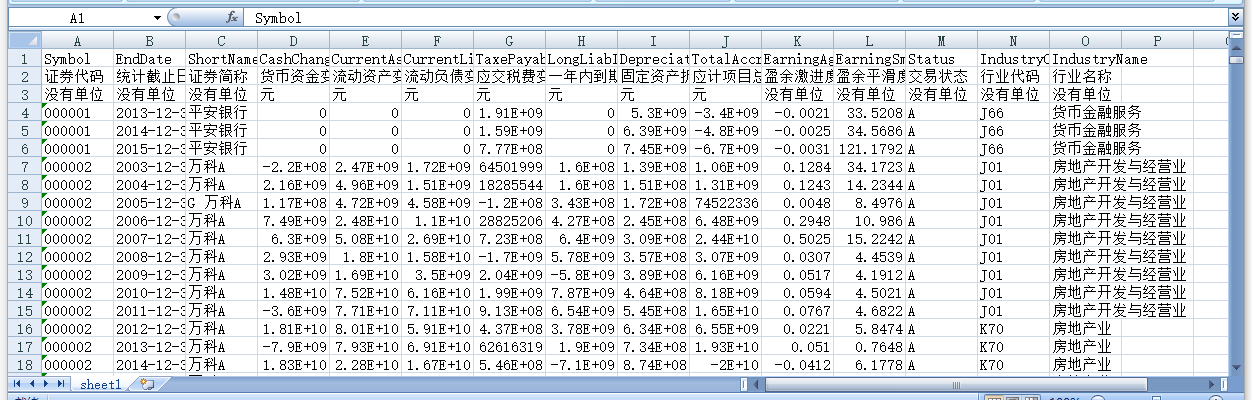Image resolution: width=1252 pixels, height=400 pixels.
Task: Expand the formula bar with chevron
Action: [x=1237, y=18]
